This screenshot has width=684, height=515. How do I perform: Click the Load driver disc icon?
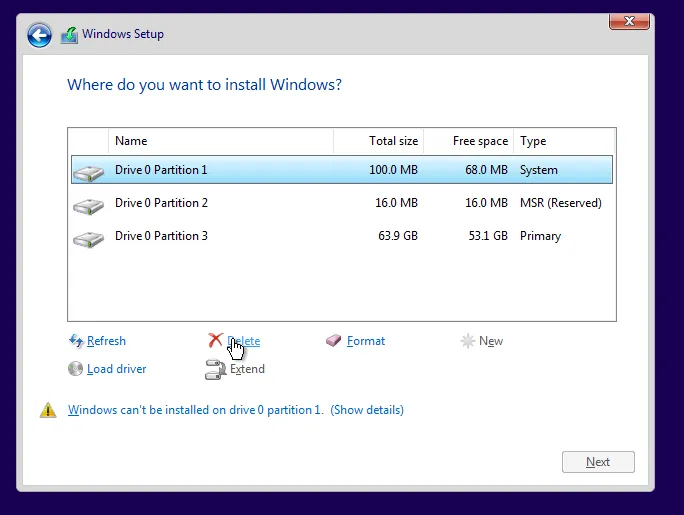(x=76, y=369)
